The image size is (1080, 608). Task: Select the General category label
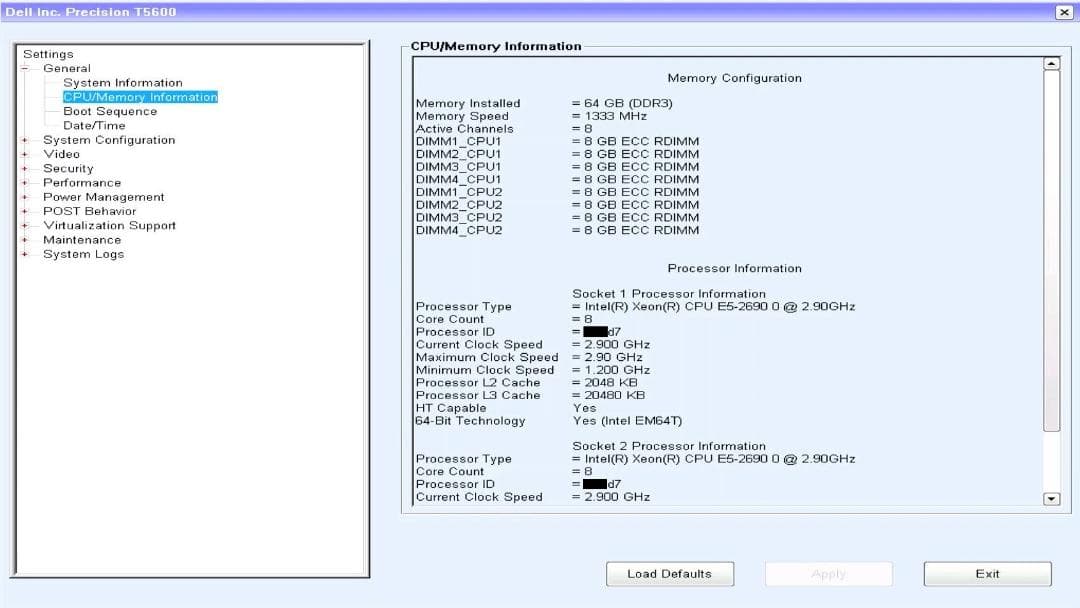(x=67, y=68)
